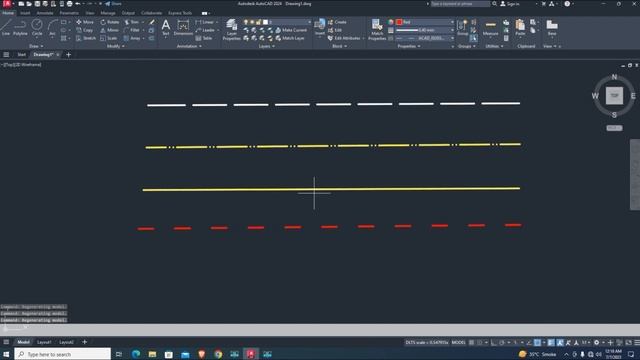Select the Circle tool

[37, 28]
